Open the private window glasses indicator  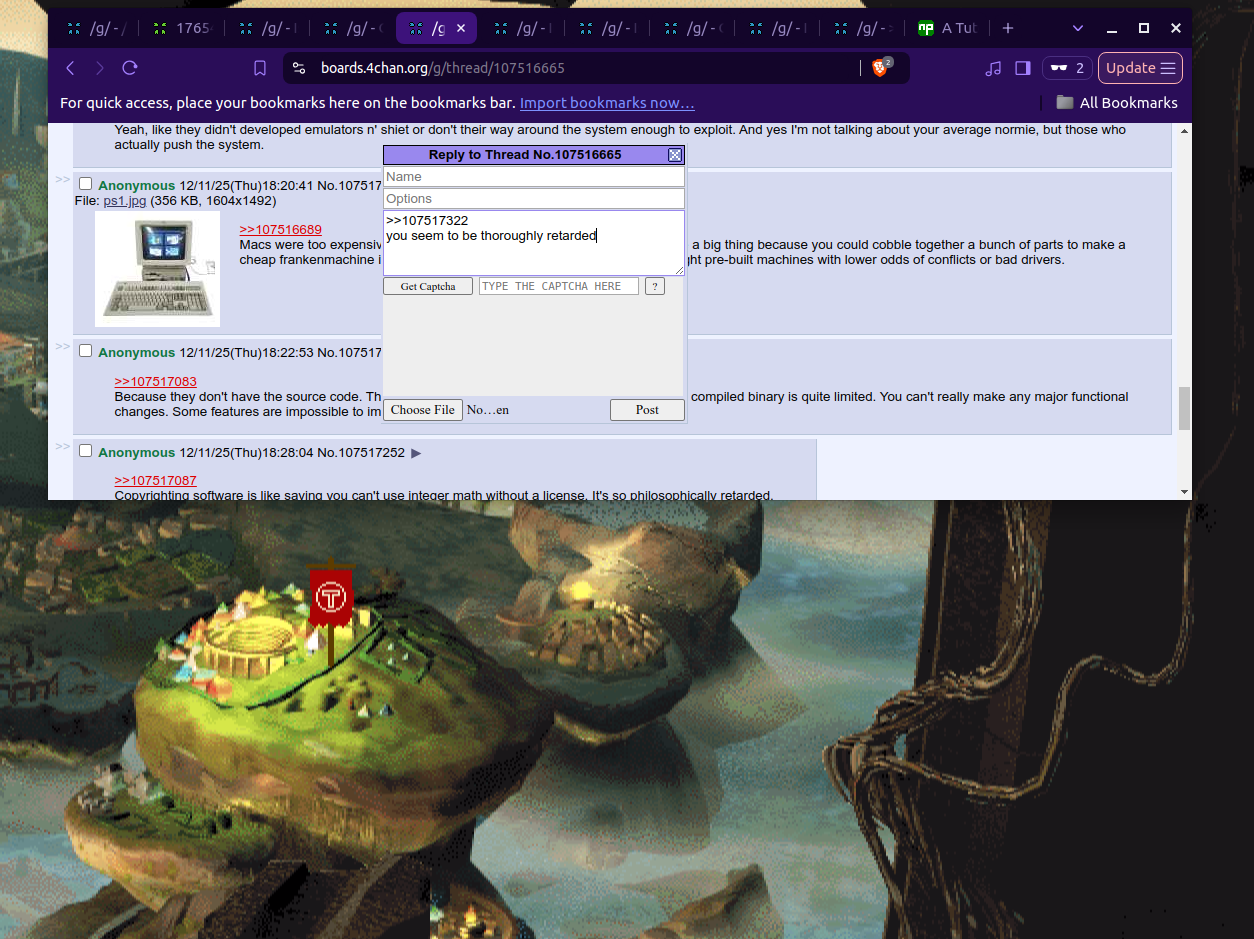click(1067, 68)
